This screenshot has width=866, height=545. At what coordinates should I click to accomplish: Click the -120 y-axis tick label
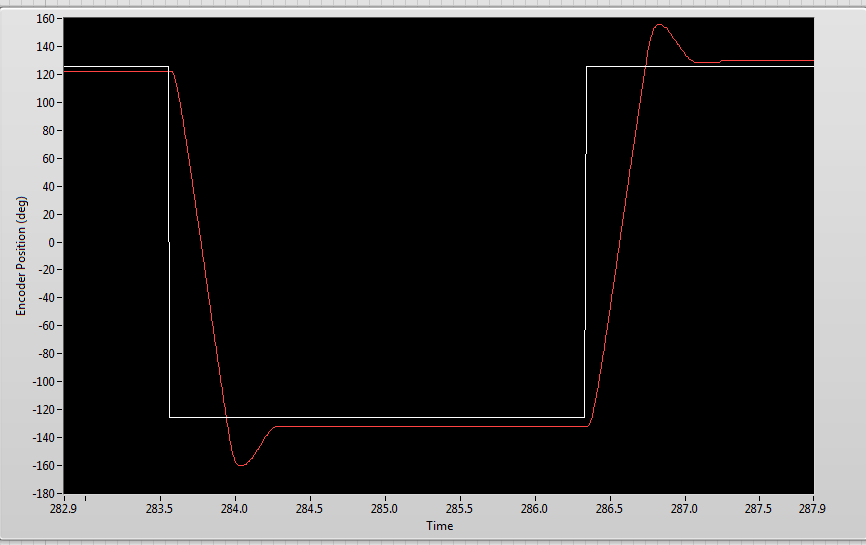[x=44, y=410]
